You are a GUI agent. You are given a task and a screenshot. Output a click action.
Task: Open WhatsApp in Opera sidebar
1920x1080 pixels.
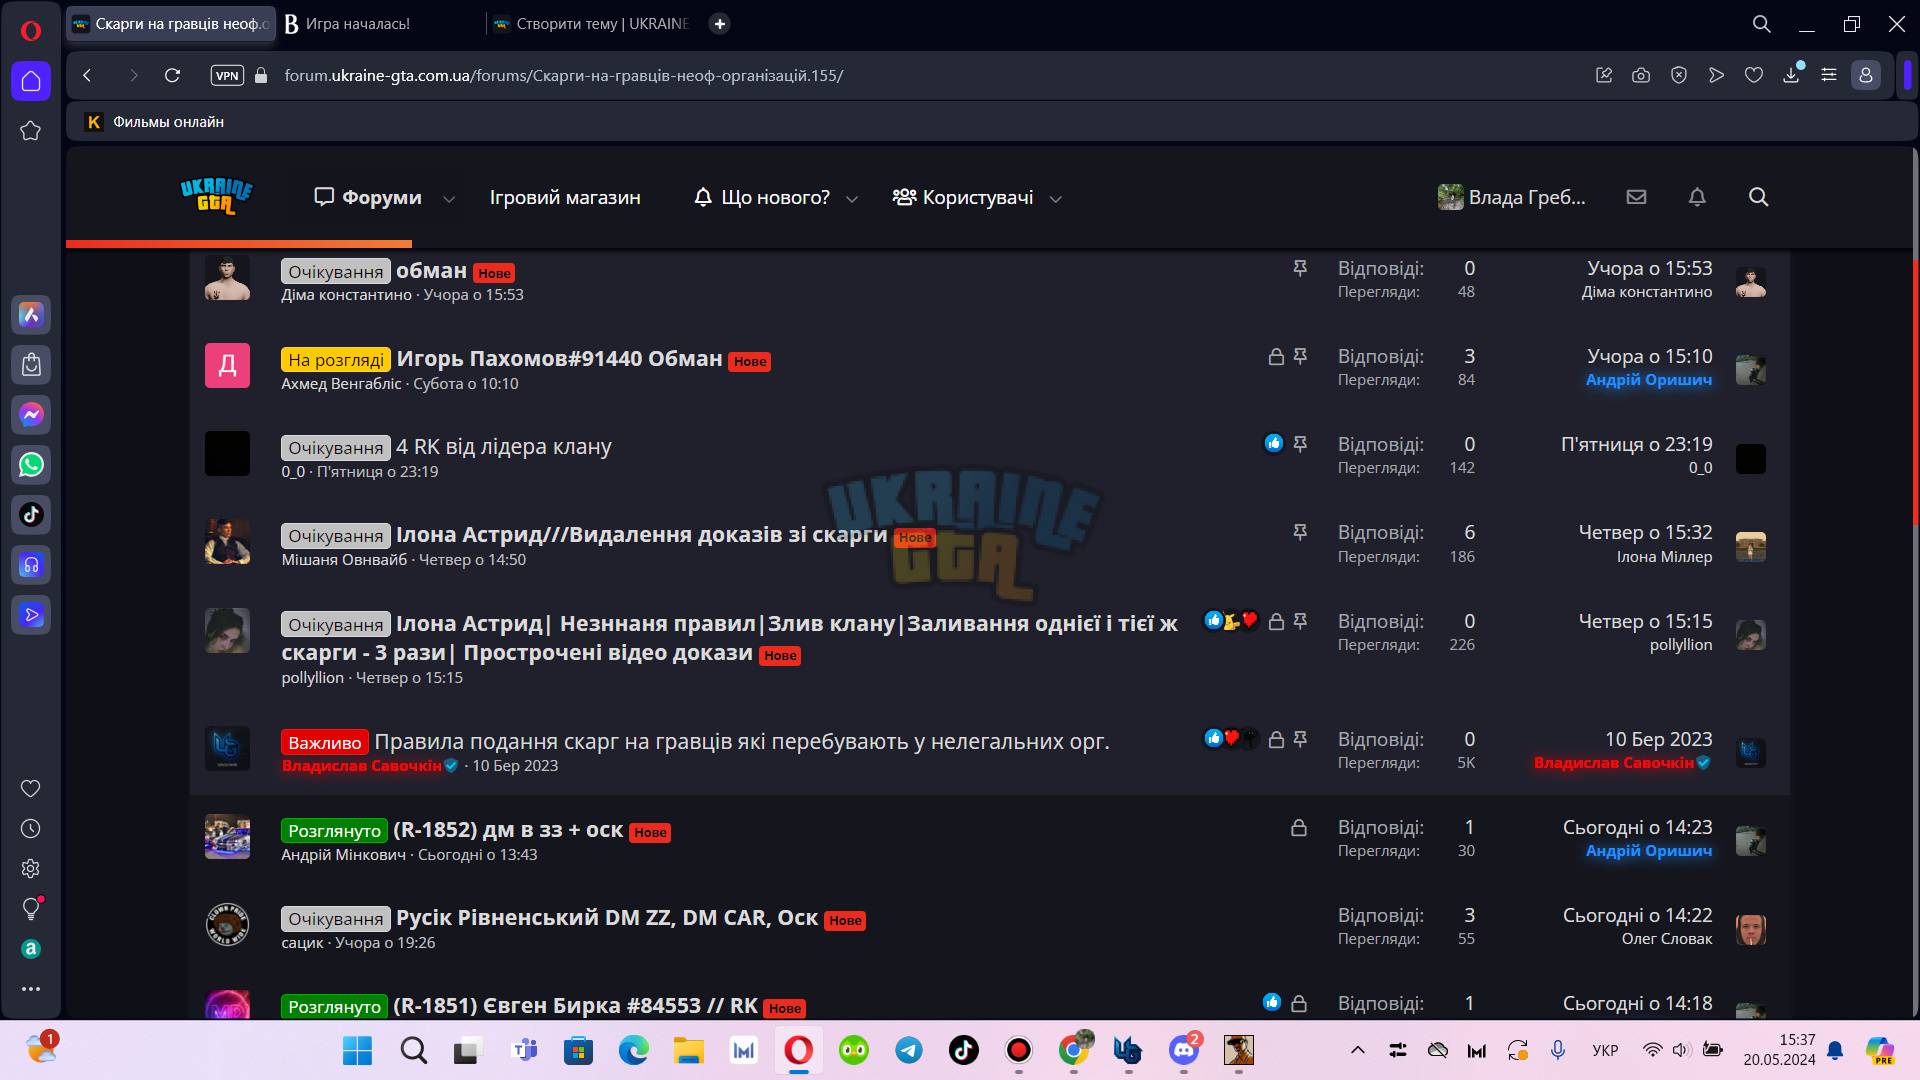(31, 465)
